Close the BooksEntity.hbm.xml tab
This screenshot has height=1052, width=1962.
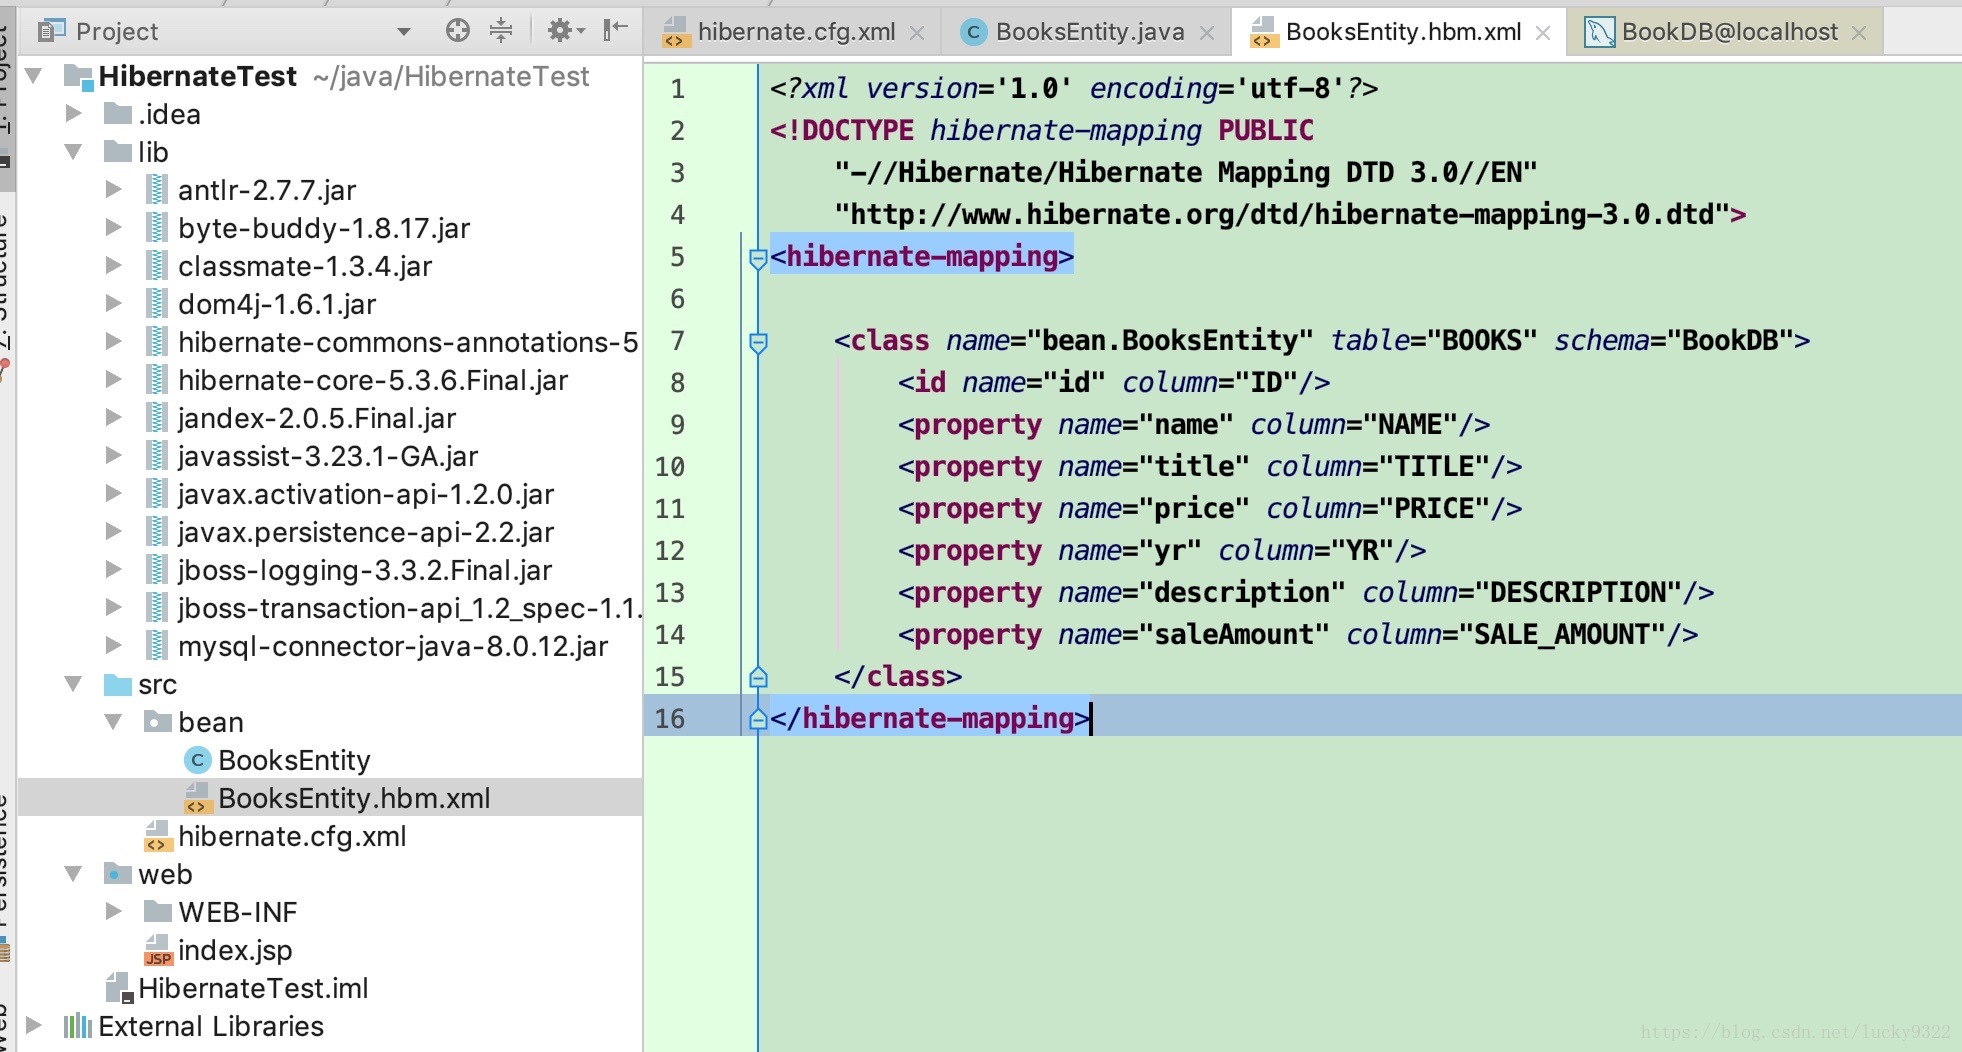pos(1543,33)
